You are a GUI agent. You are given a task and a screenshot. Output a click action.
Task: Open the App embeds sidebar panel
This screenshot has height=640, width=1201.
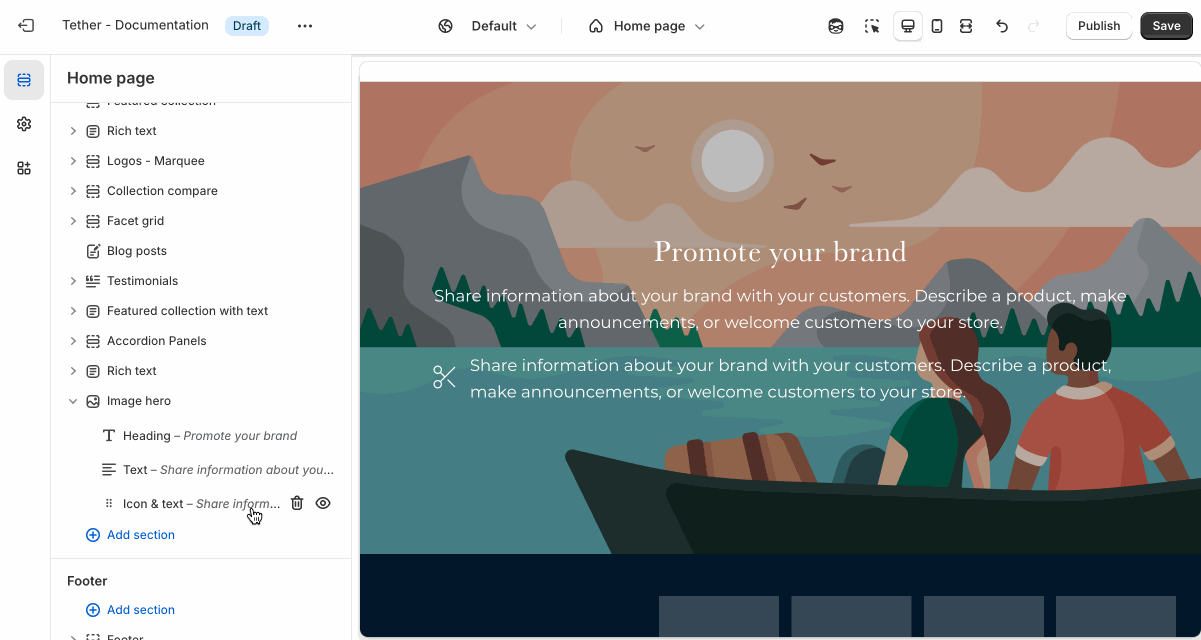pyautogui.click(x=24, y=168)
